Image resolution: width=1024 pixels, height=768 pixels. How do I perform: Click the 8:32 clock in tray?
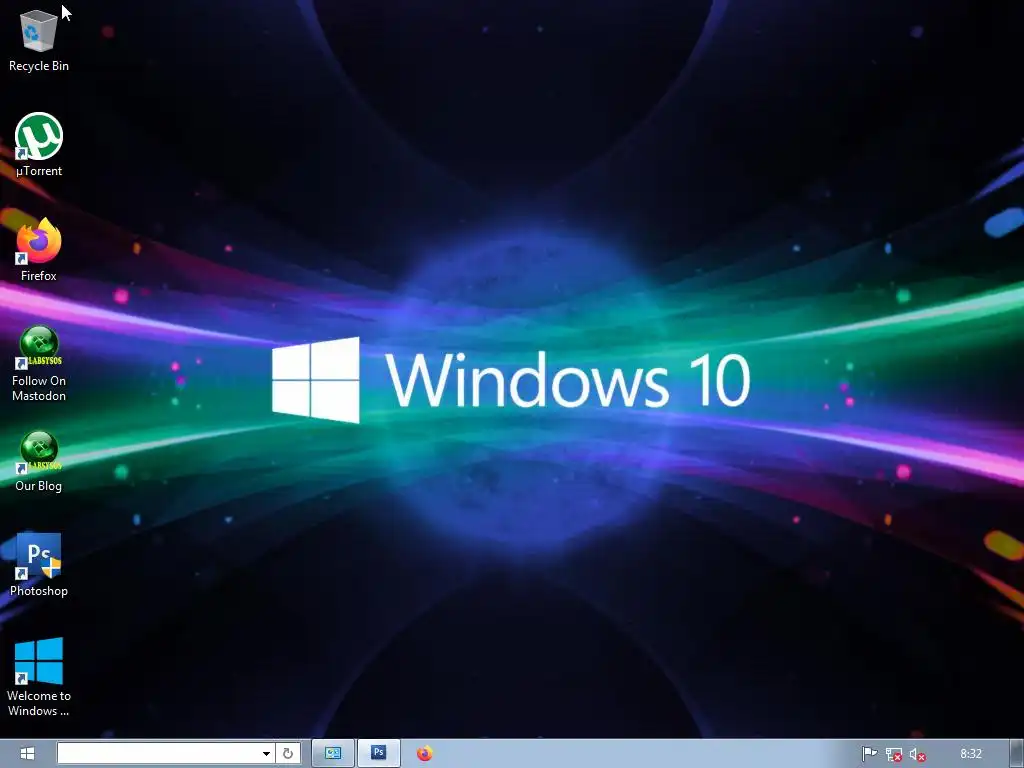[x=971, y=754]
